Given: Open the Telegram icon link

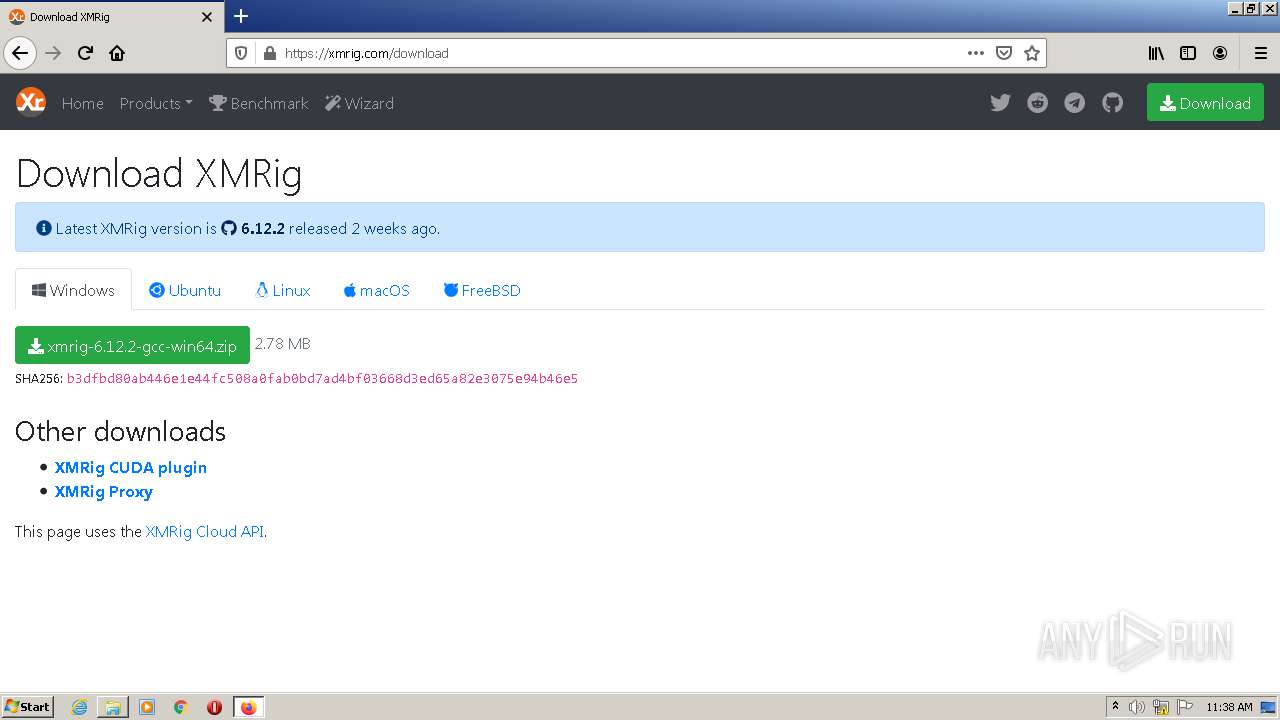Looking at the screenshot, I should 1075,103.
